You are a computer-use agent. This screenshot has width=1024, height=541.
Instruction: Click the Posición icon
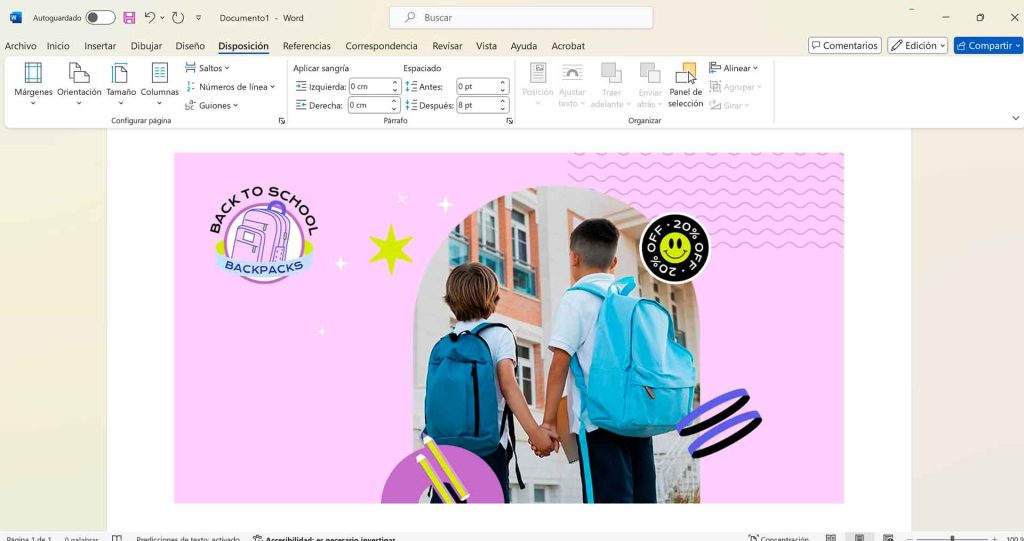538,73
